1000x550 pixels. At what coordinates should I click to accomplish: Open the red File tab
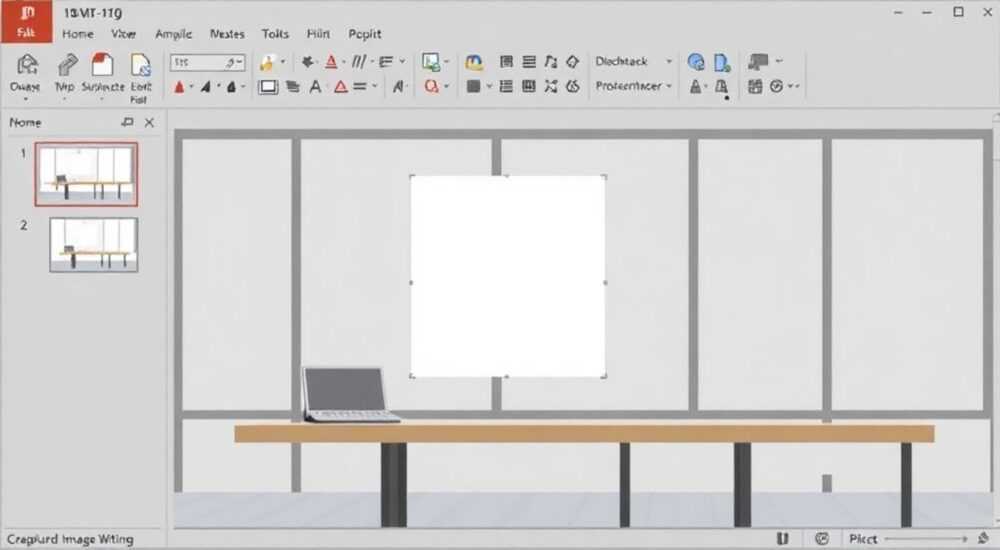[x=26, y=22]
